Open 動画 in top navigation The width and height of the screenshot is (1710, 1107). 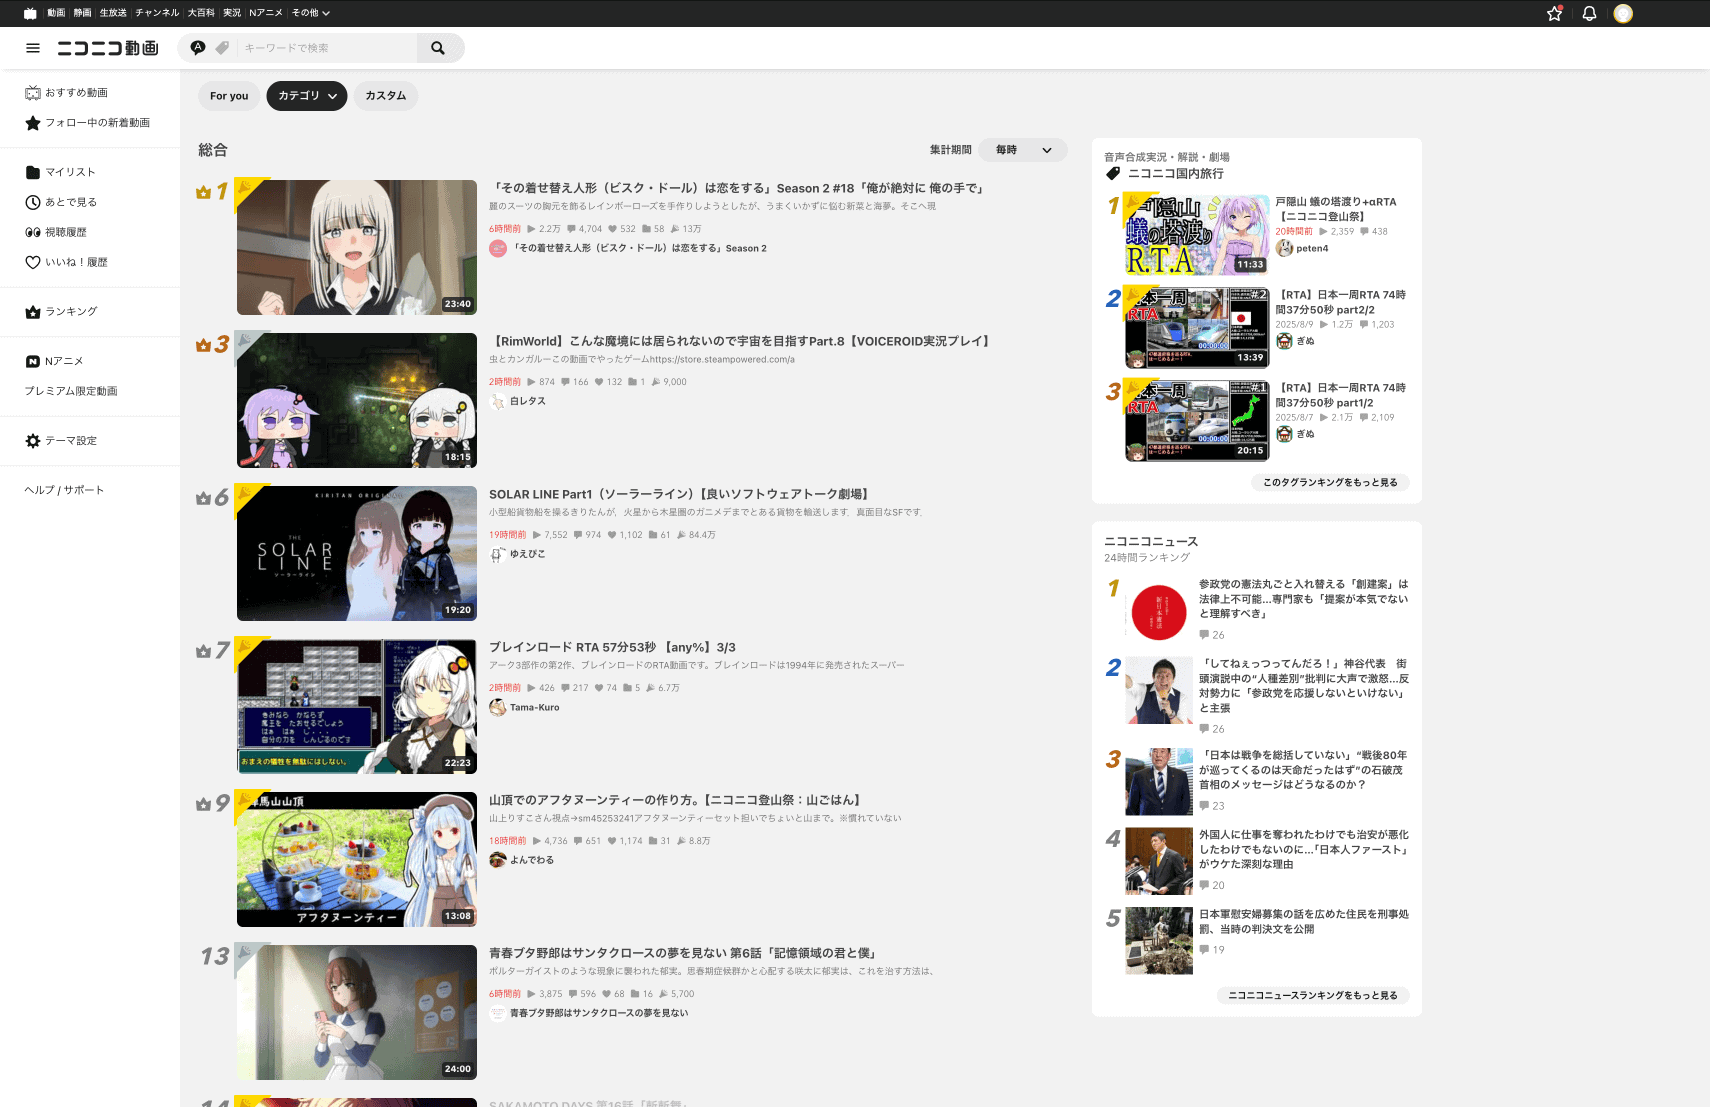click(56, 13)
